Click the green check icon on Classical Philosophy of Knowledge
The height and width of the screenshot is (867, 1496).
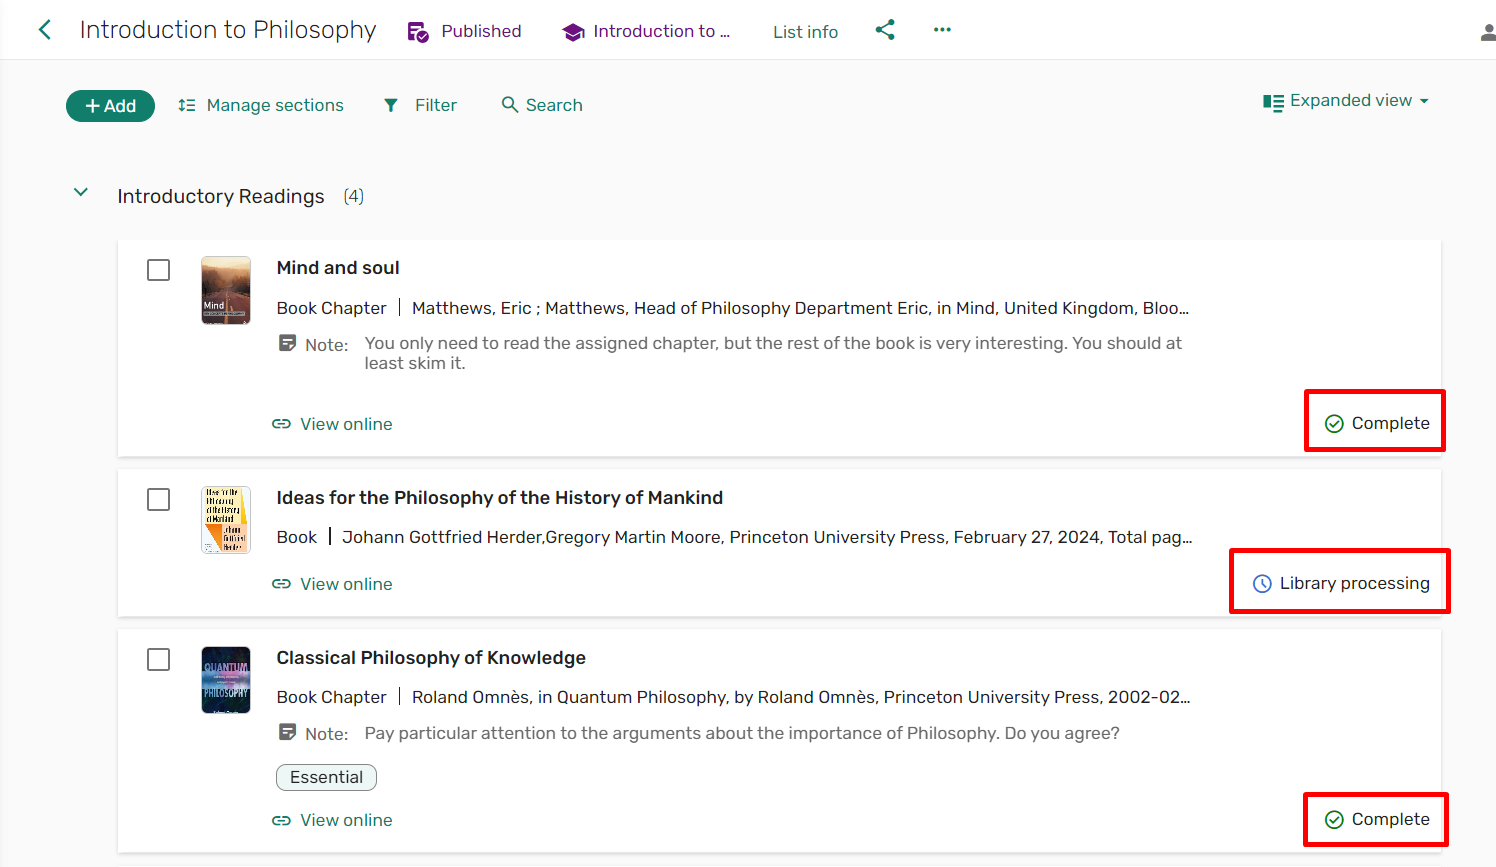pyautogui.click(x=1334, y=820)
